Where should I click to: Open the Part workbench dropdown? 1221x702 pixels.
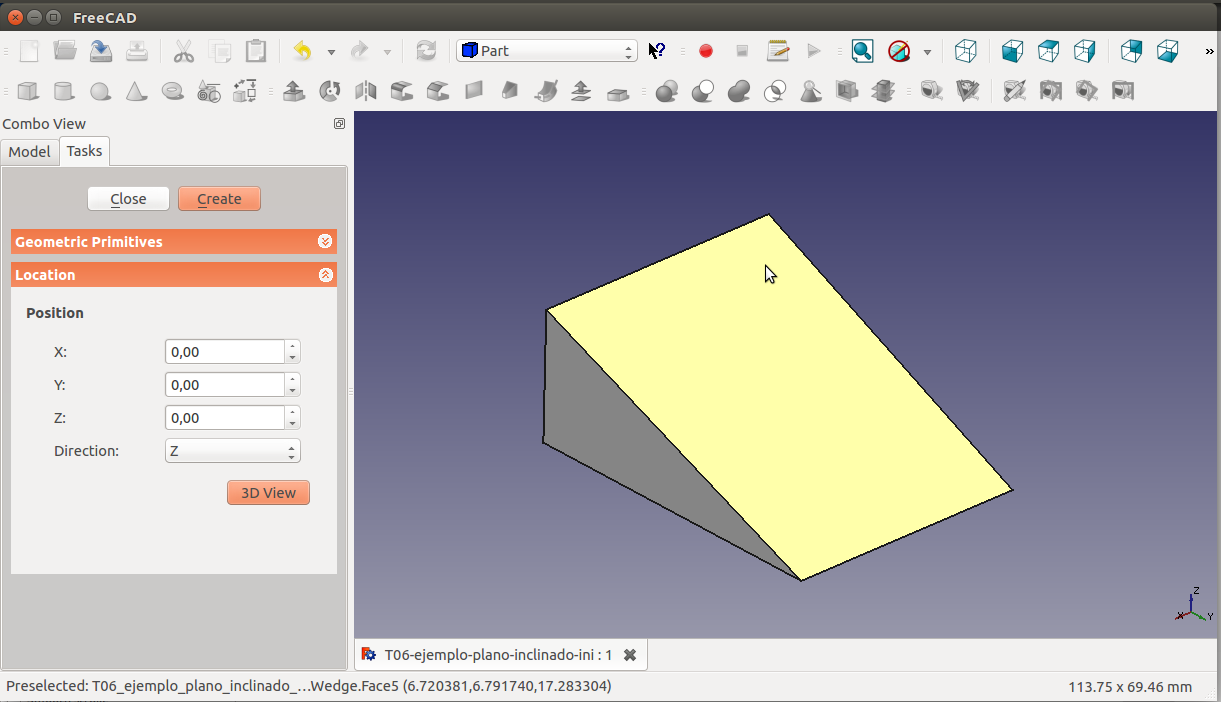[547, 51]
